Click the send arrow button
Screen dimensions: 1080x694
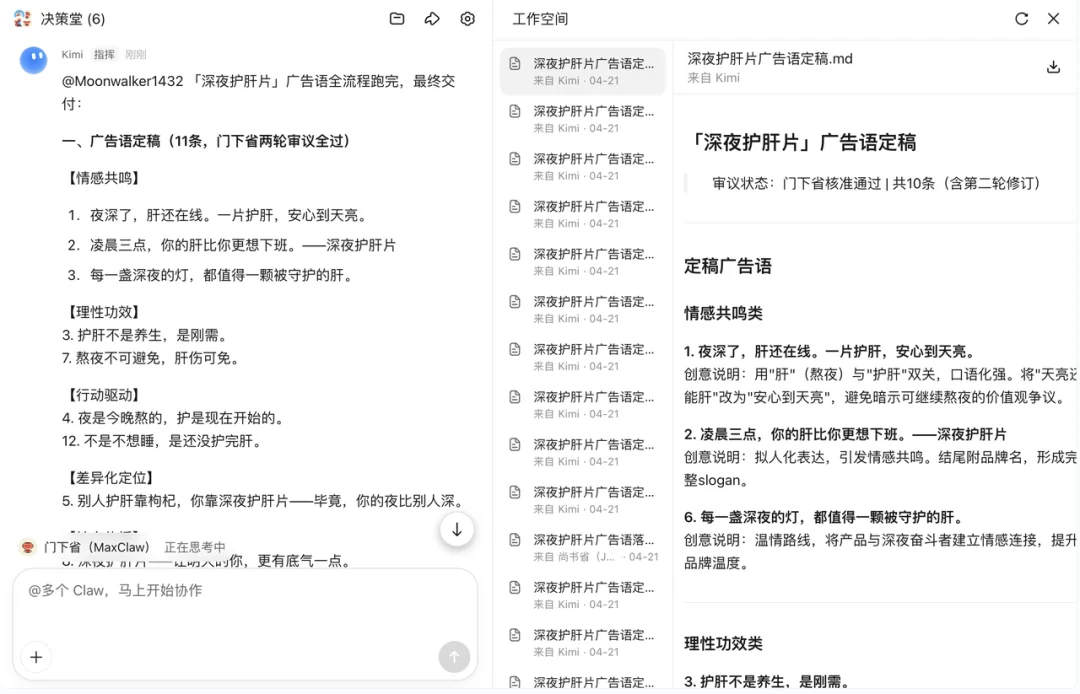pyautogui.click(x=453, y=657)
